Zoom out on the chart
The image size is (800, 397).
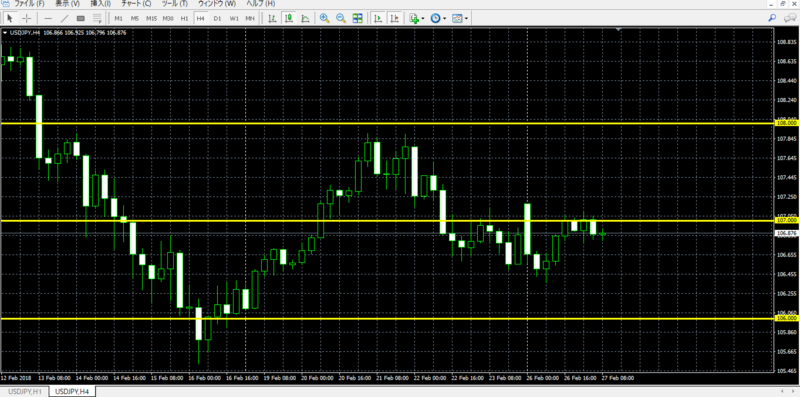340,18
